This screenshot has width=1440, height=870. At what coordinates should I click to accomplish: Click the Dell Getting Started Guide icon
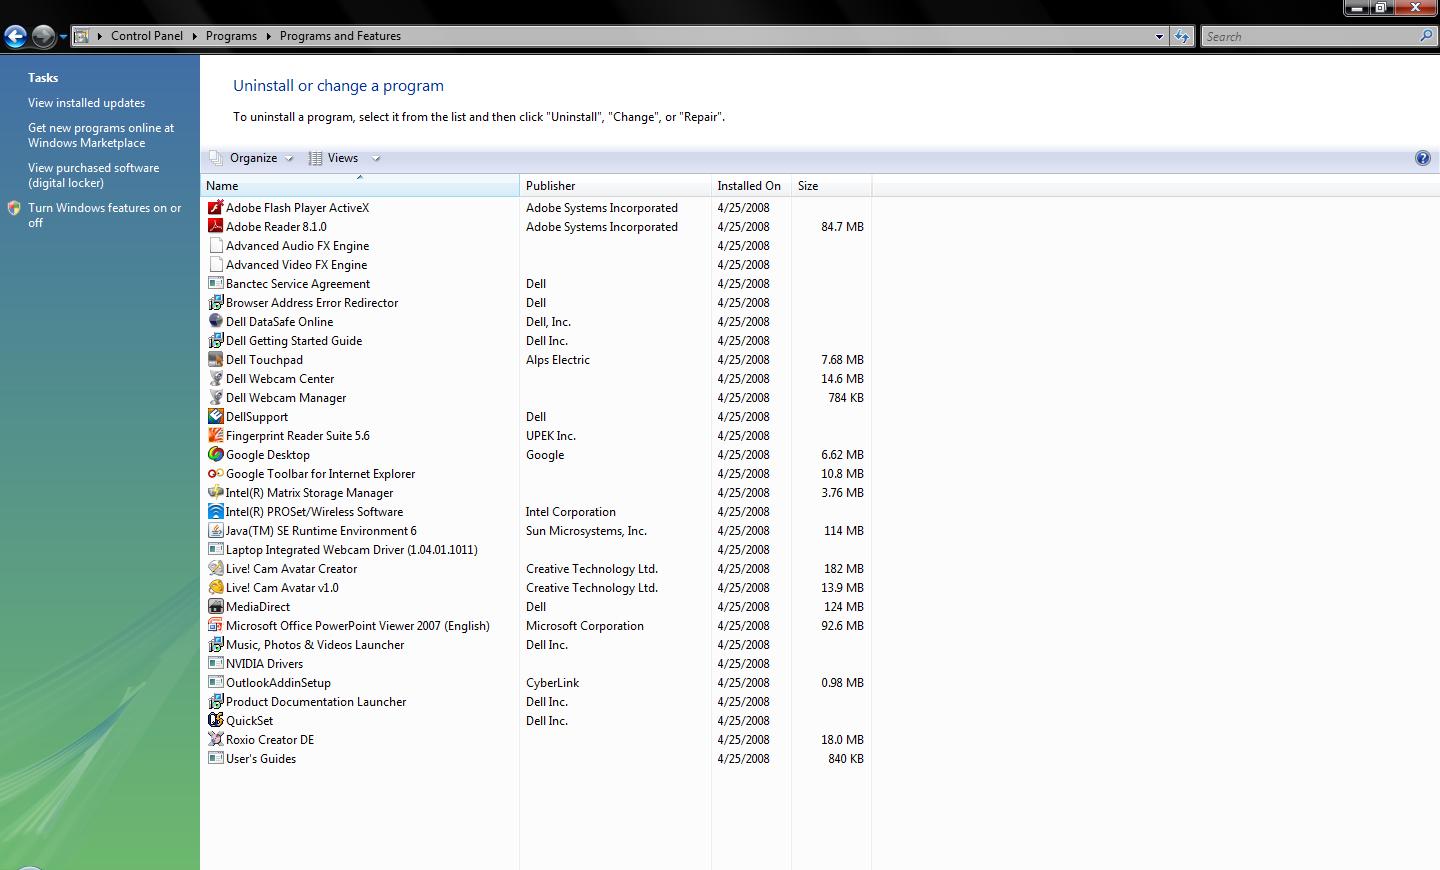(215, 340)
